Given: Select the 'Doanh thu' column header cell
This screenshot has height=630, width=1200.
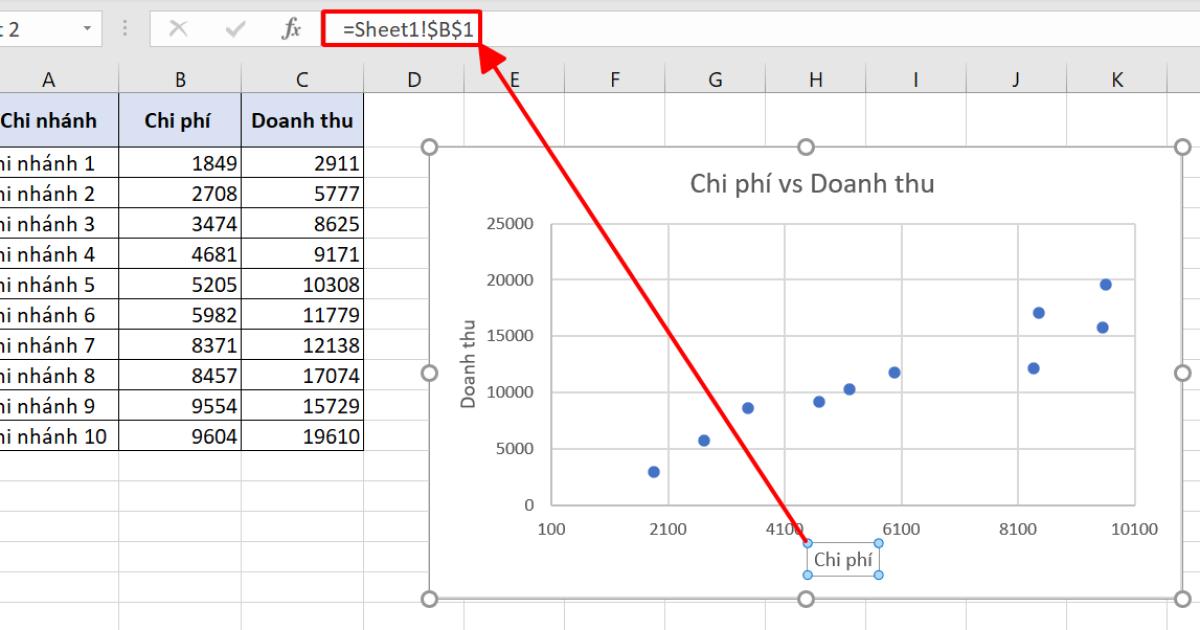Looking at the screenshot, I should pyautogui.click(x=303, y=120).
